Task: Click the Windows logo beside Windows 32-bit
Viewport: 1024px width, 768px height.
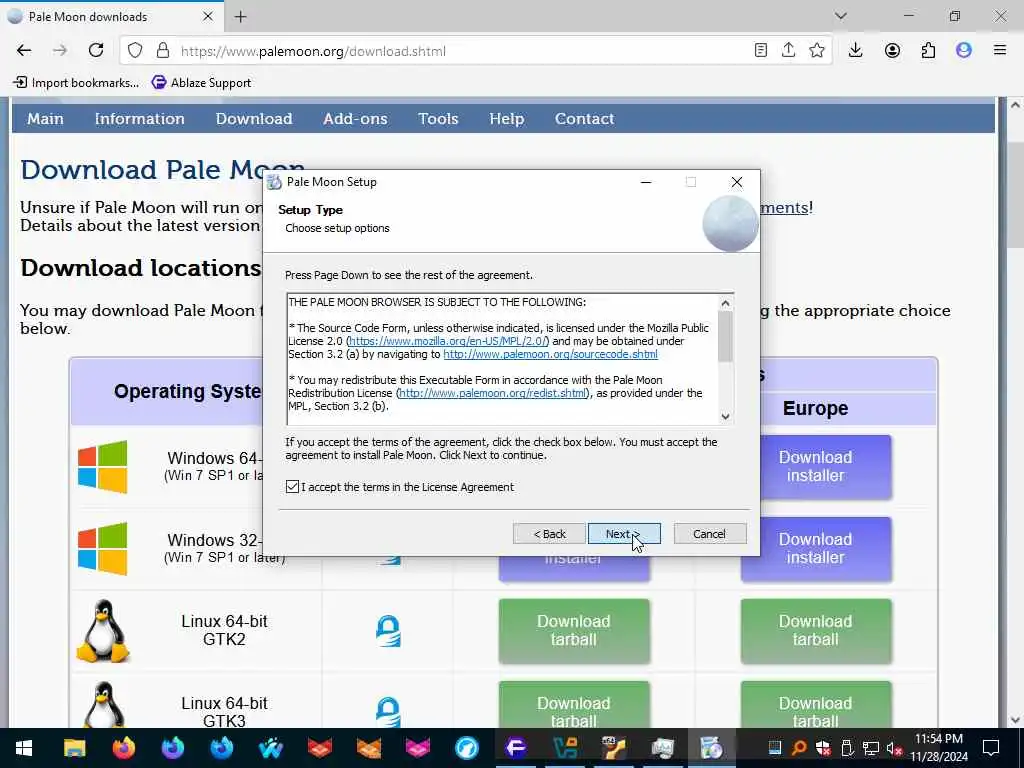Action: pyautogui.click(x=103, y=549)
